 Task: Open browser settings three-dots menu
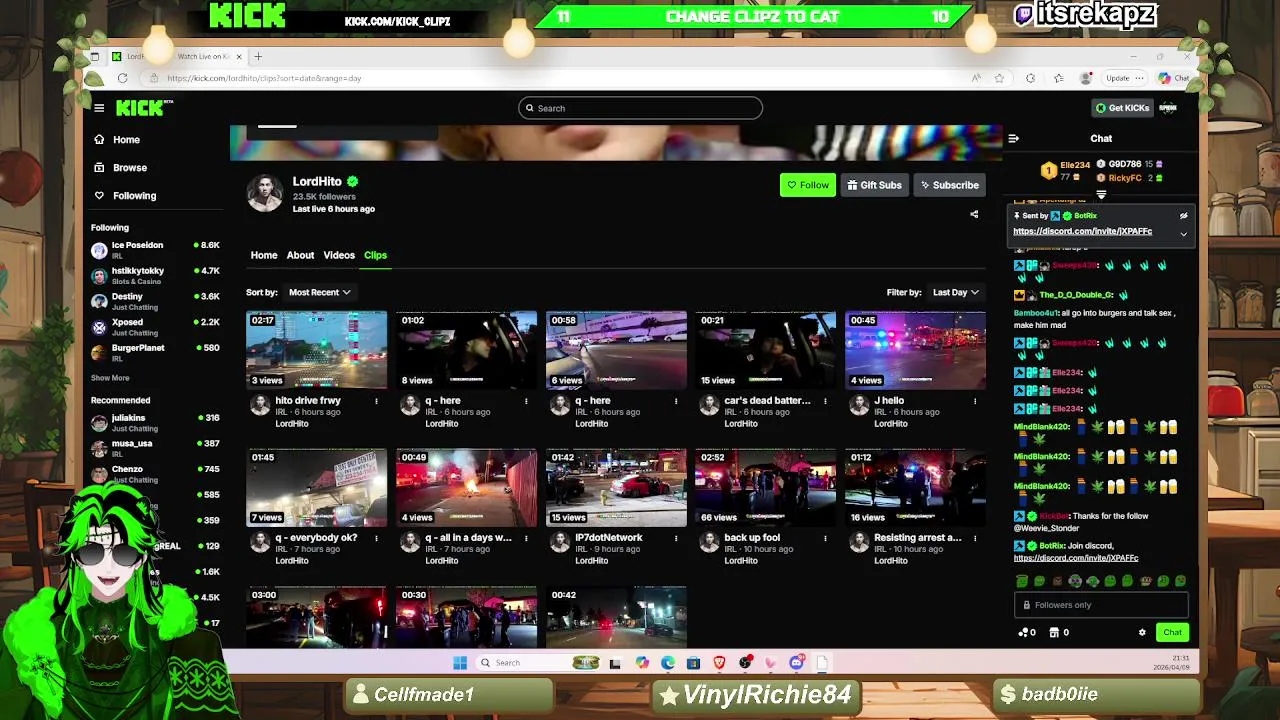click(x=1139, y=78)
